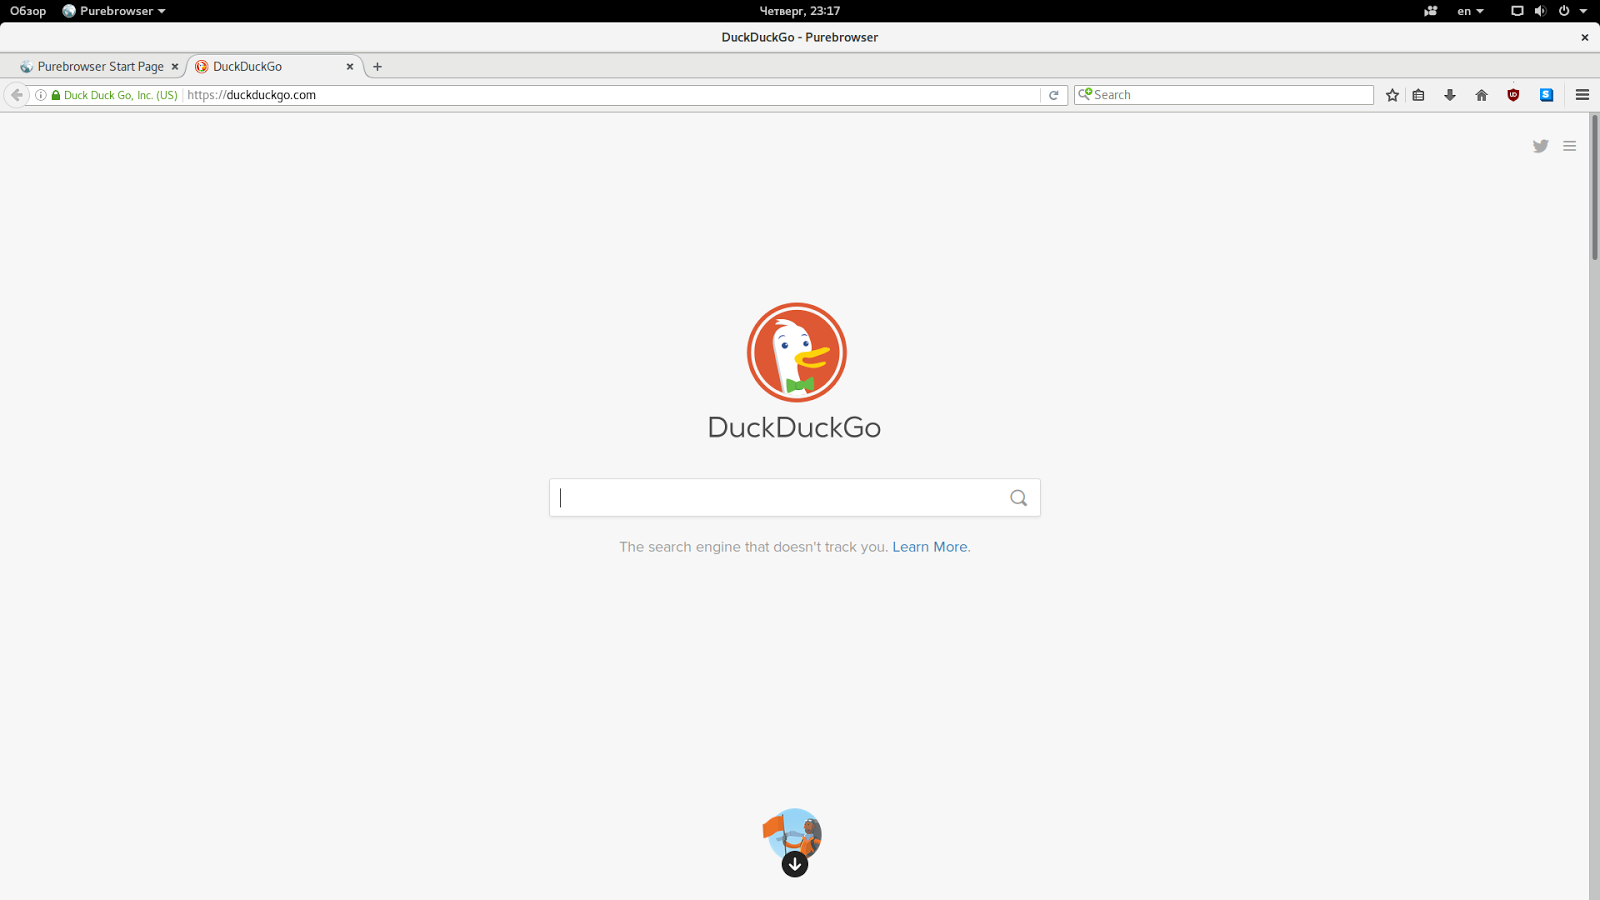Open the Downloads arrow icon
1600x900 pixels.
pos(1449,95)
